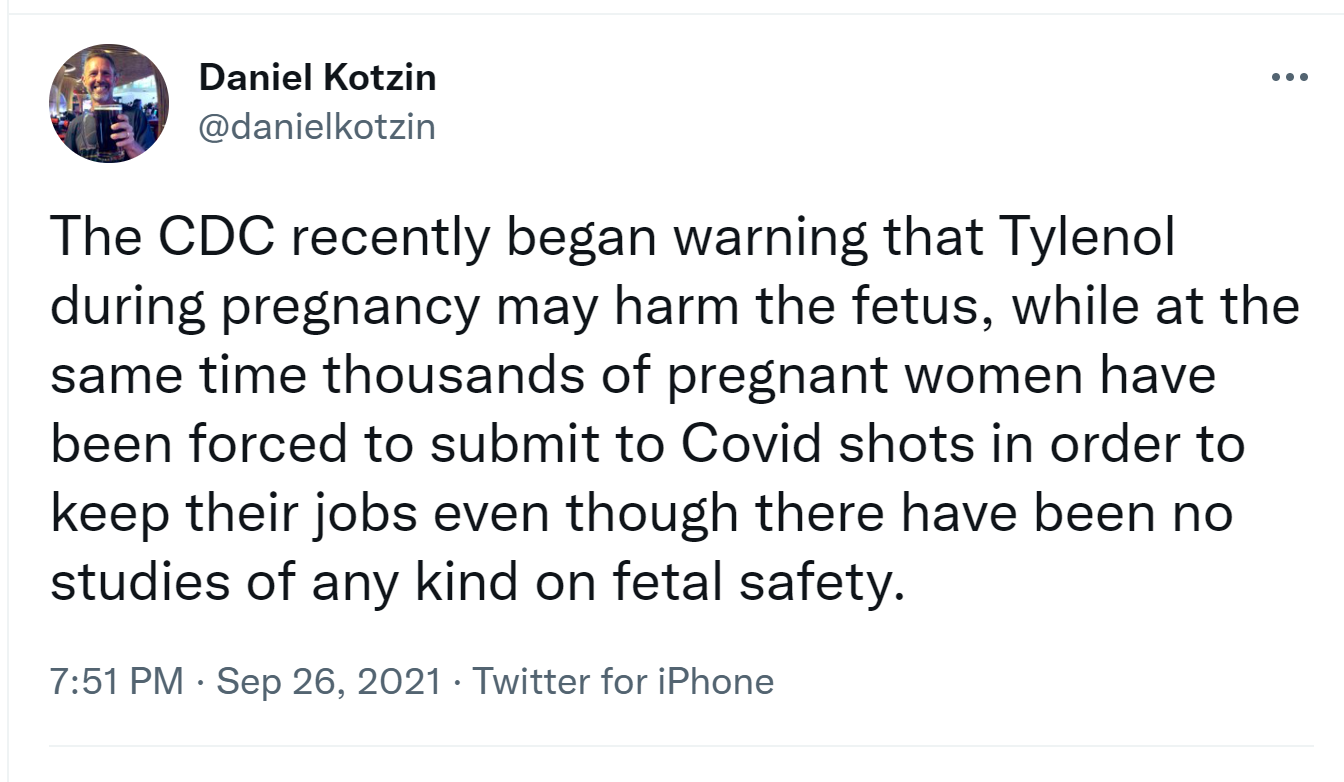Open the Twitter for iPhone source link
1344x782 pixels.
point(623,681)
